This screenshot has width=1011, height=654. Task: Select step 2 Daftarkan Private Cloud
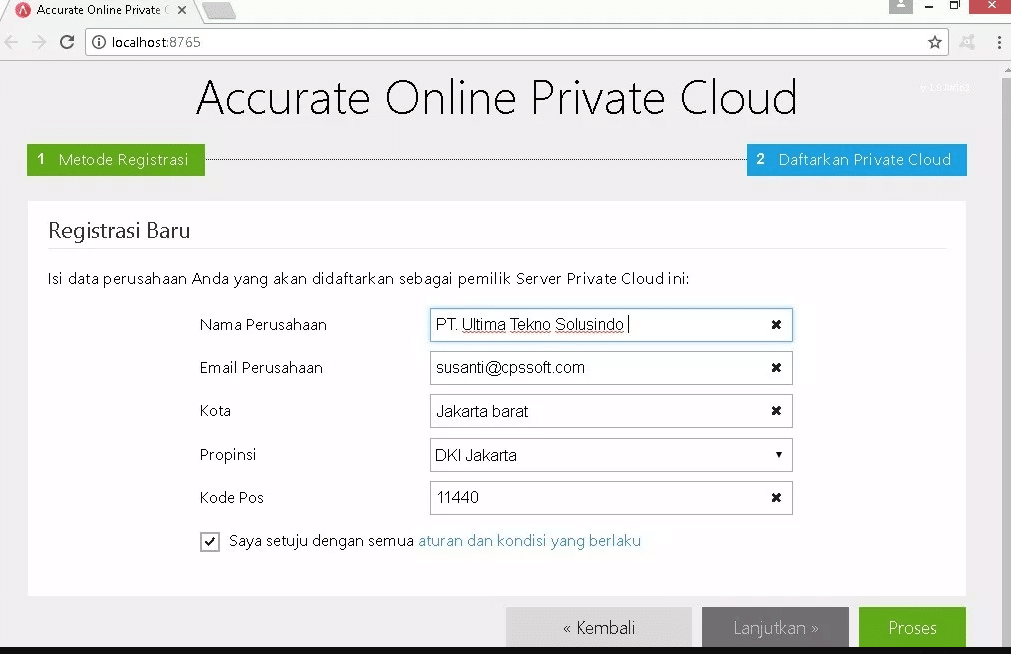coord(856,159)
